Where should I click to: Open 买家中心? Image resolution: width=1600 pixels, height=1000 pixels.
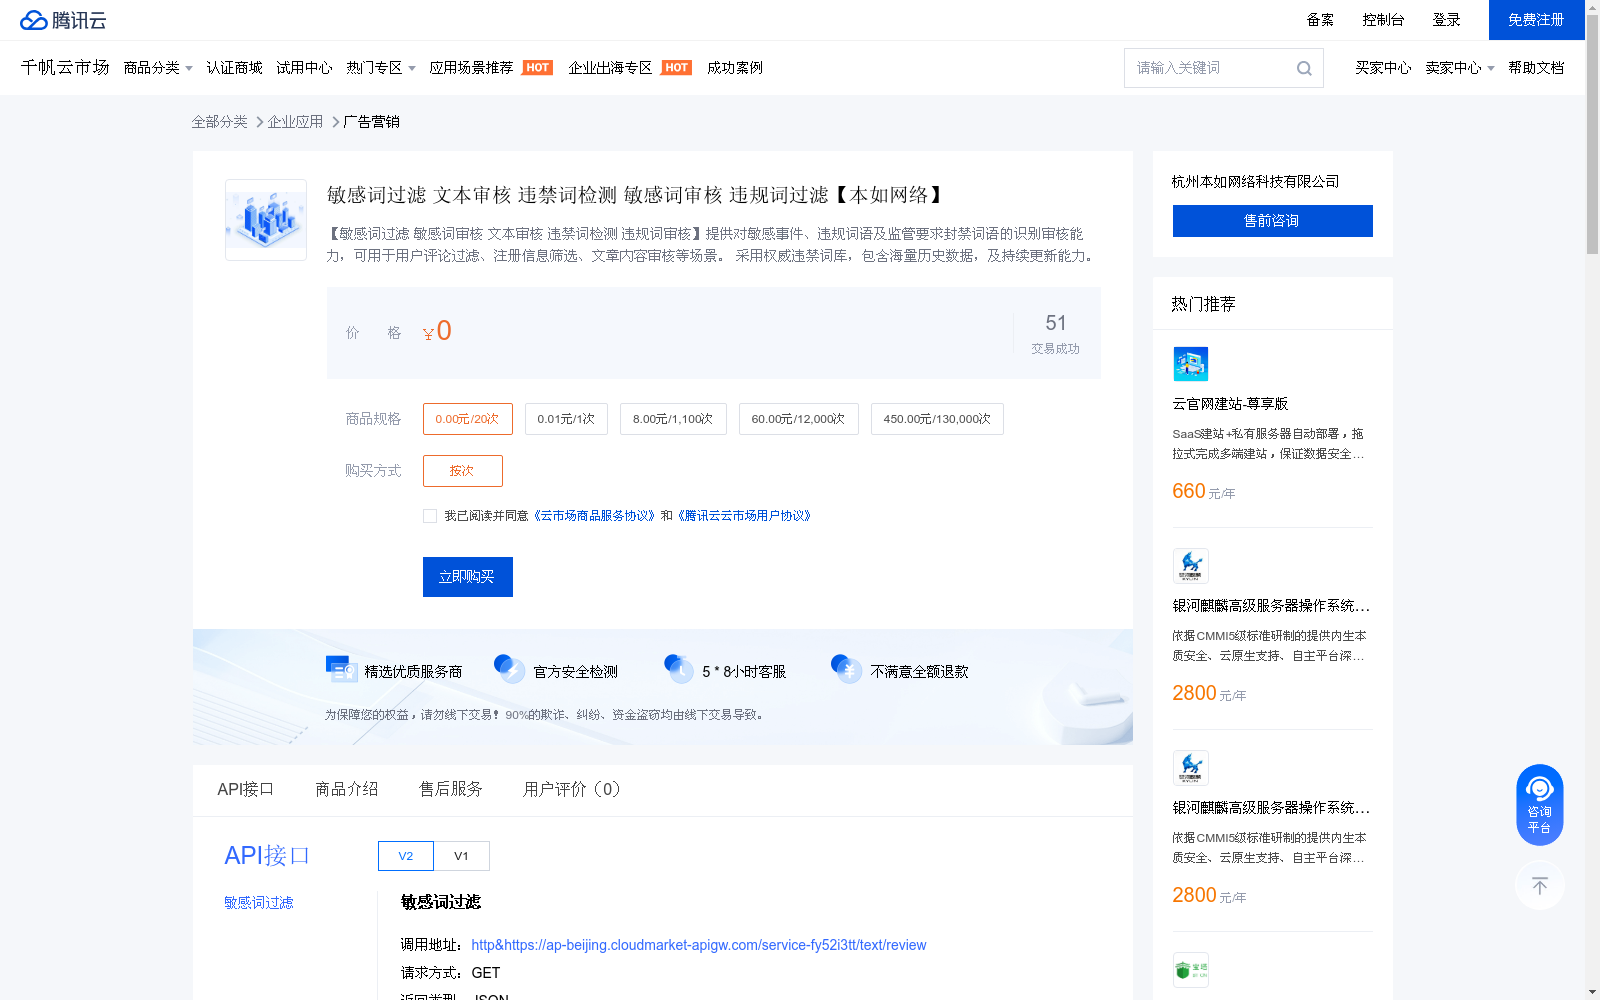click(x=1383, y=68)
